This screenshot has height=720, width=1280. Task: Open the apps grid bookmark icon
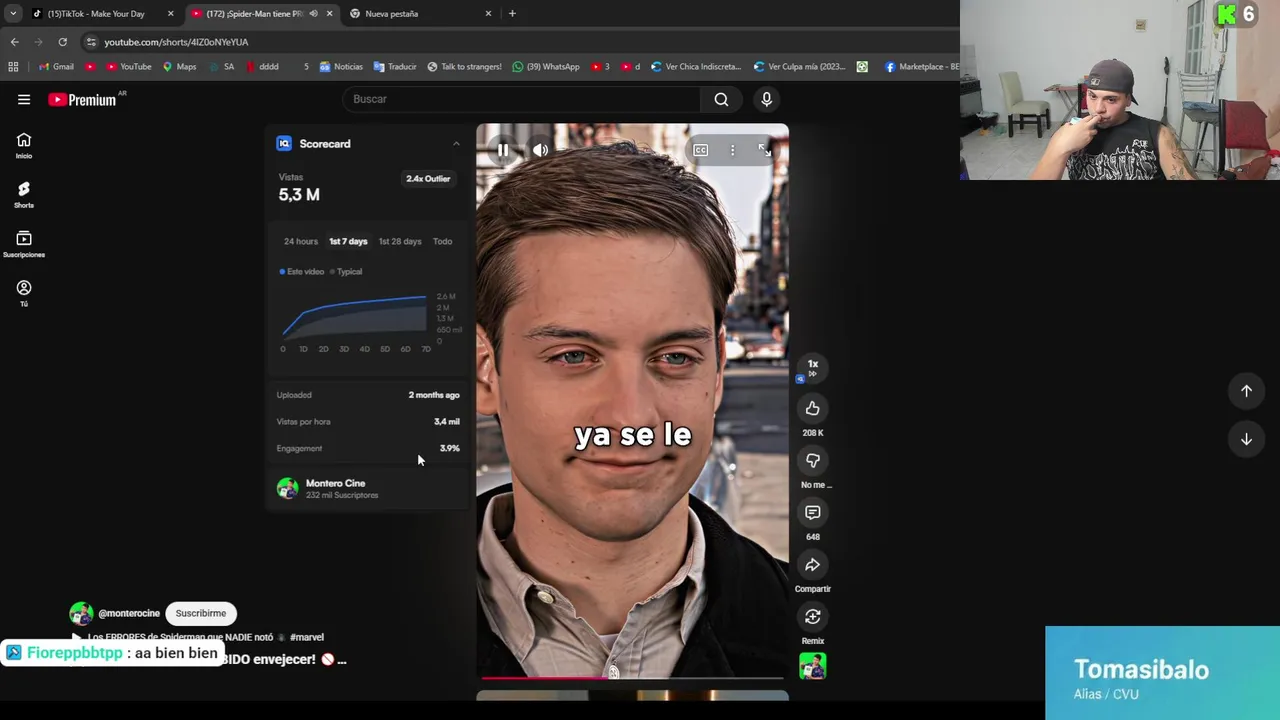point(13,67)
